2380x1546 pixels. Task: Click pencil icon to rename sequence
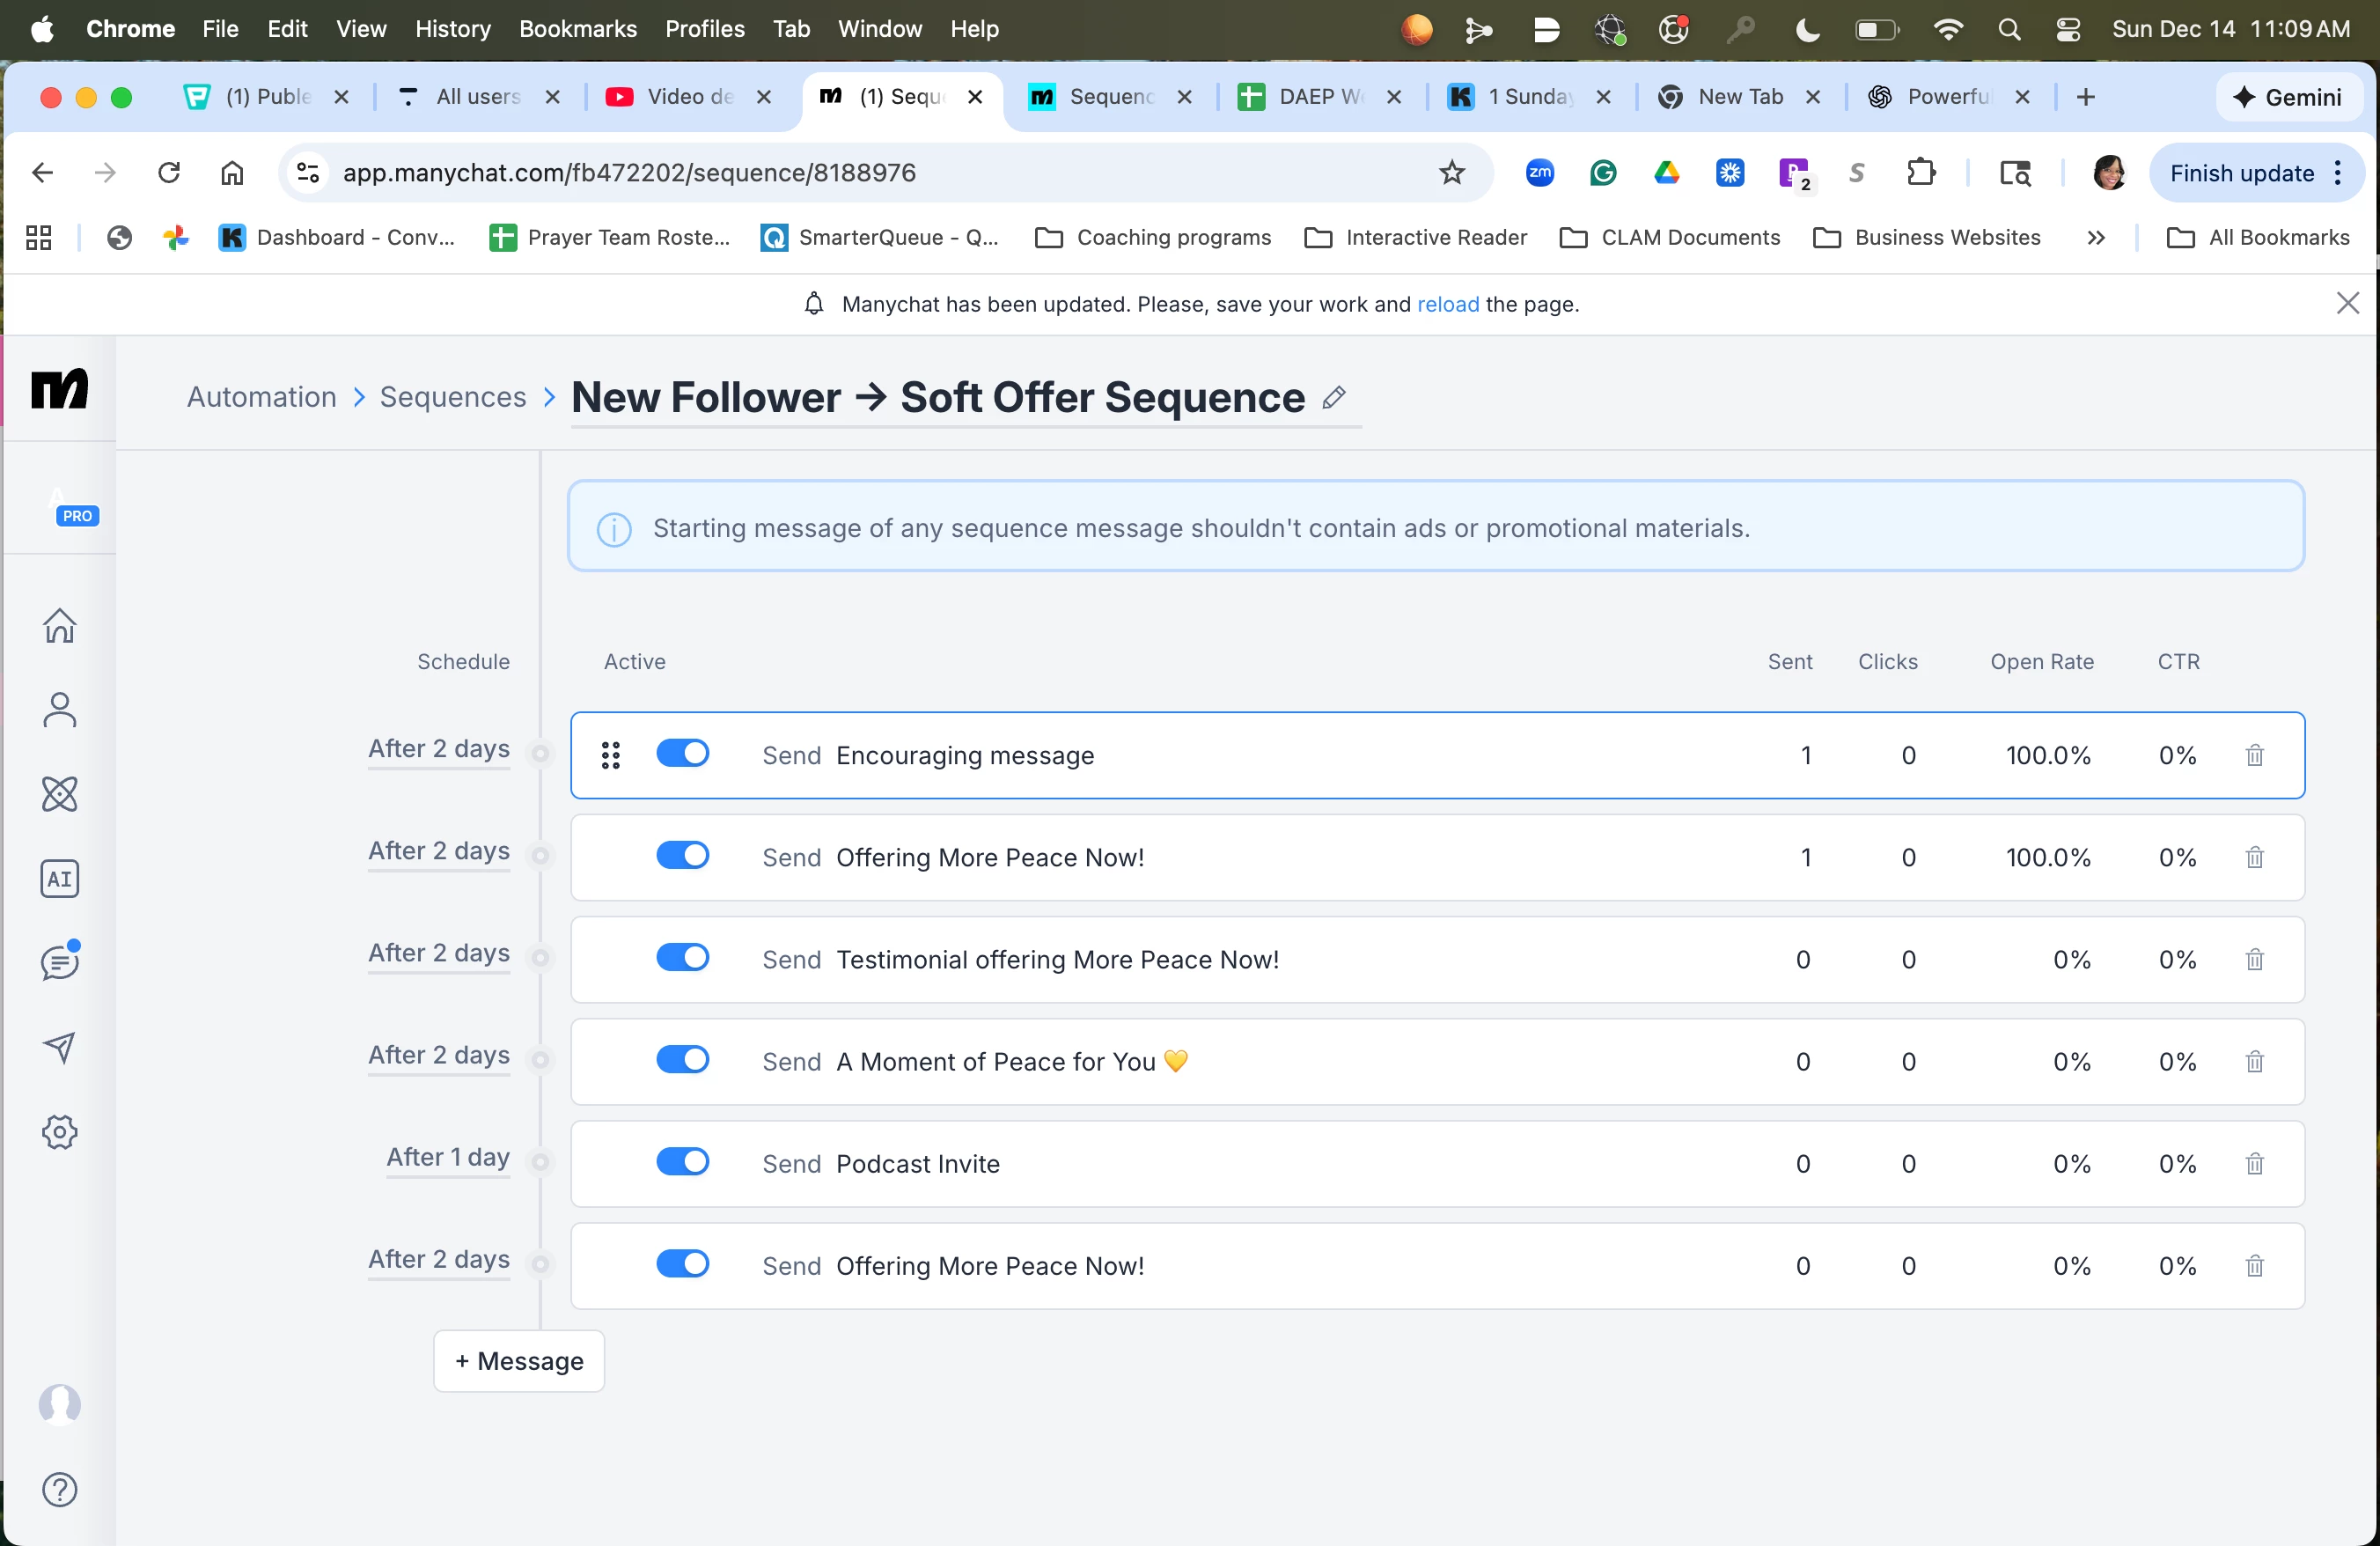[1333, 398]
